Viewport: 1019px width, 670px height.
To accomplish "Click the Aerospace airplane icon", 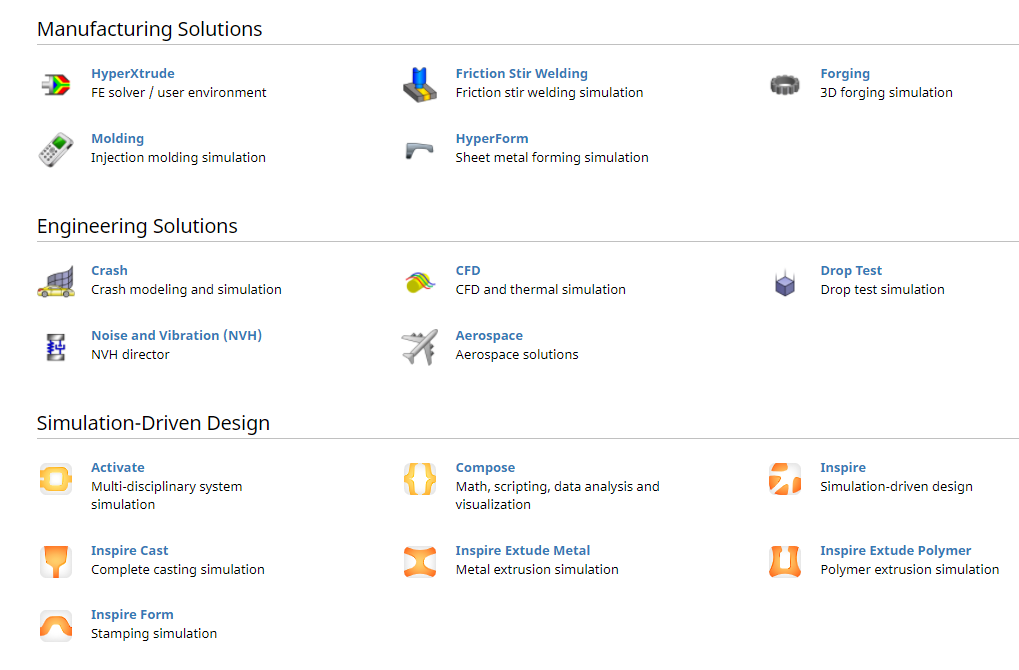I will pyautogui.click(x=420, y=347).
